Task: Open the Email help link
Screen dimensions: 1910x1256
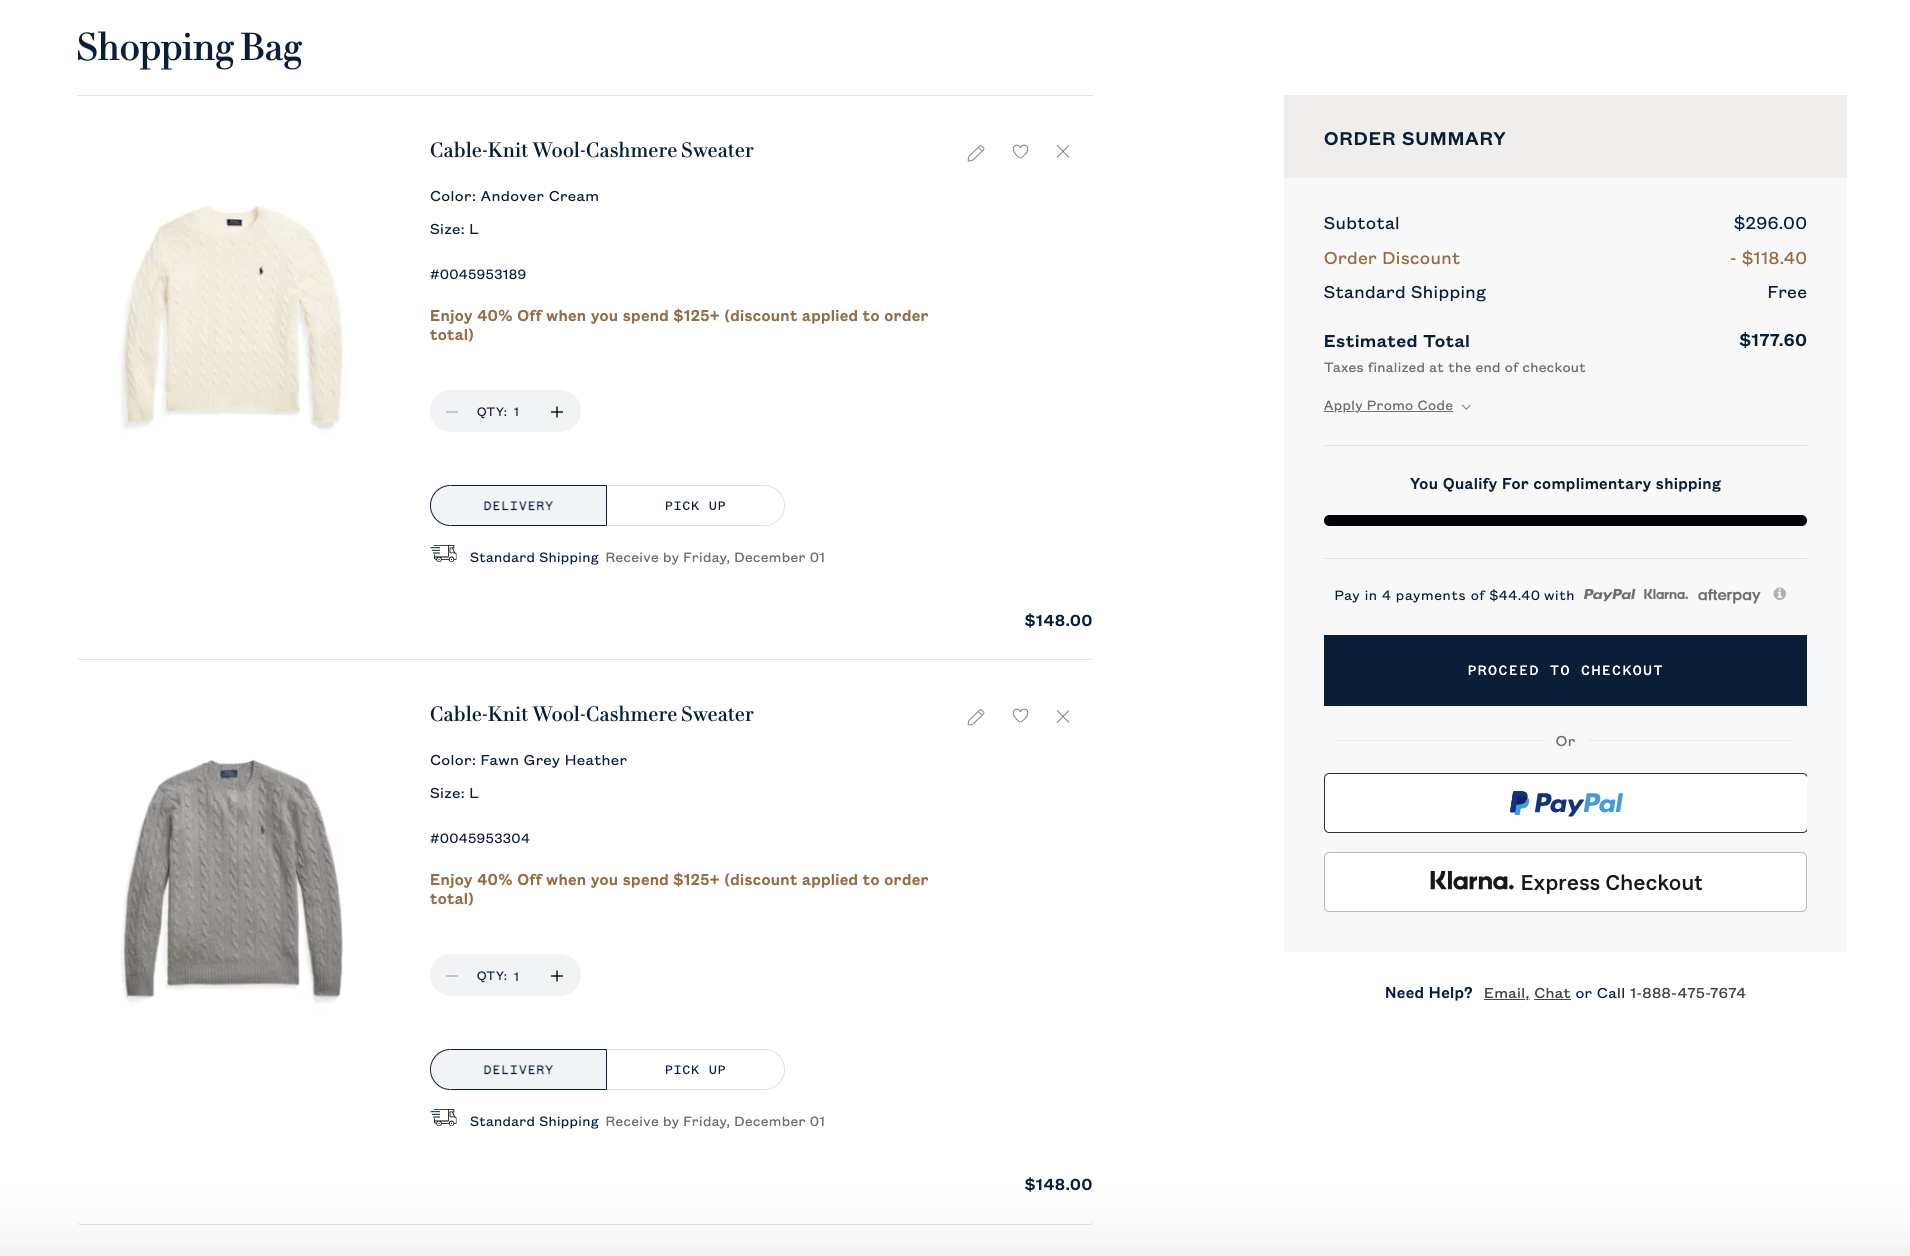Action: (x=1505, y=993)
